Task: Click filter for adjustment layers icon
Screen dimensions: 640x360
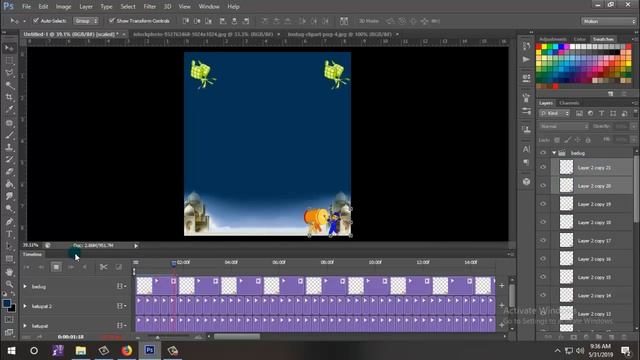Action: click(x=590, y=113)
